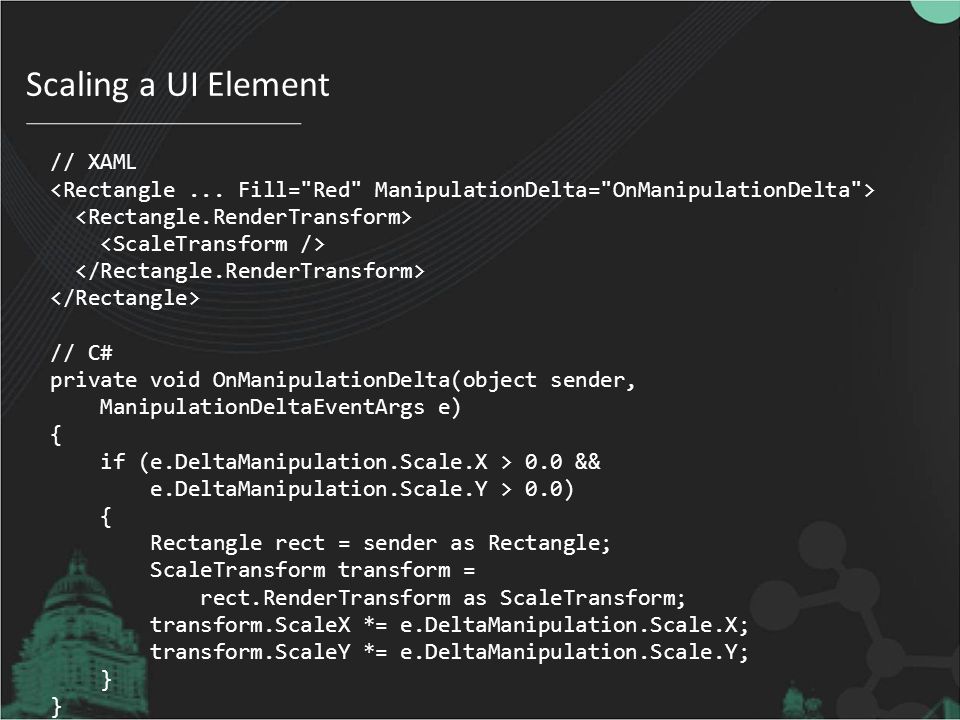Viewport: 960px width, 720px height.
Task: Click the Scale.Y > 0.0 condition line
Action: coord(362,489)
